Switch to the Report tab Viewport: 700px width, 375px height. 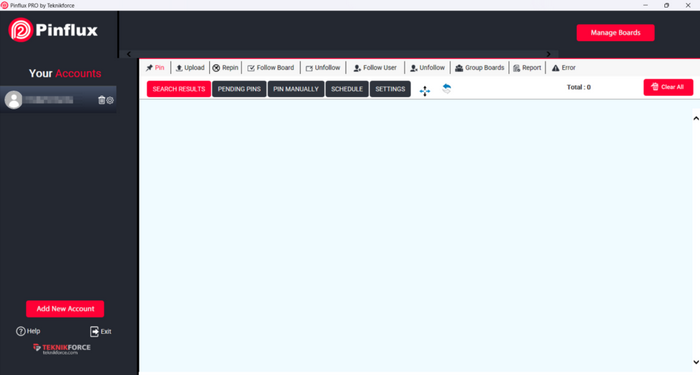[x=527, y=68]
